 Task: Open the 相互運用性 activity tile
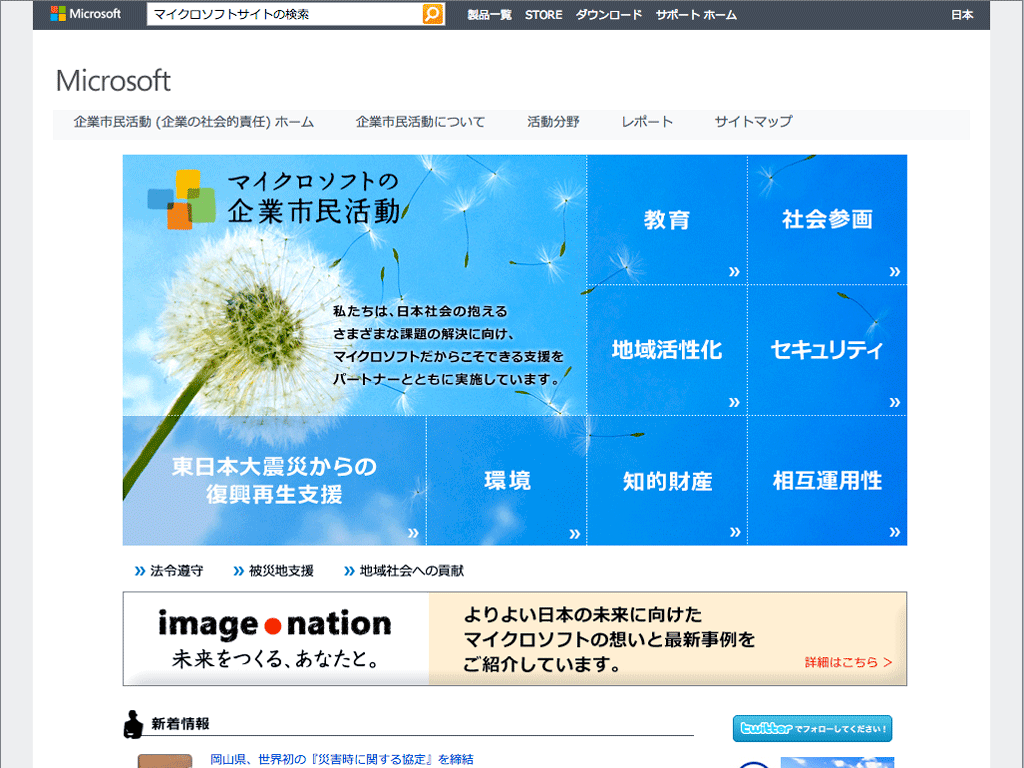click(827, 481)
